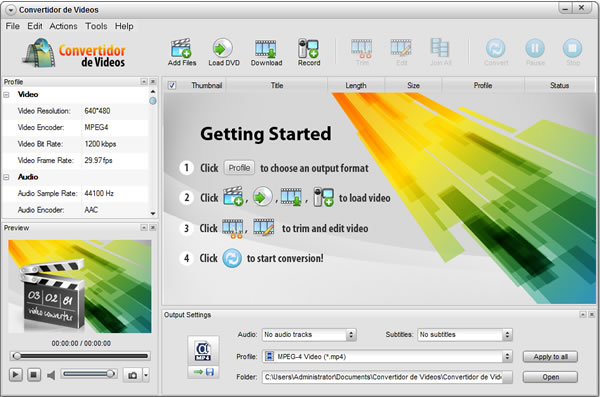Open the Help menu
This screenshot has width=600, height=397.
coord(124,26)
